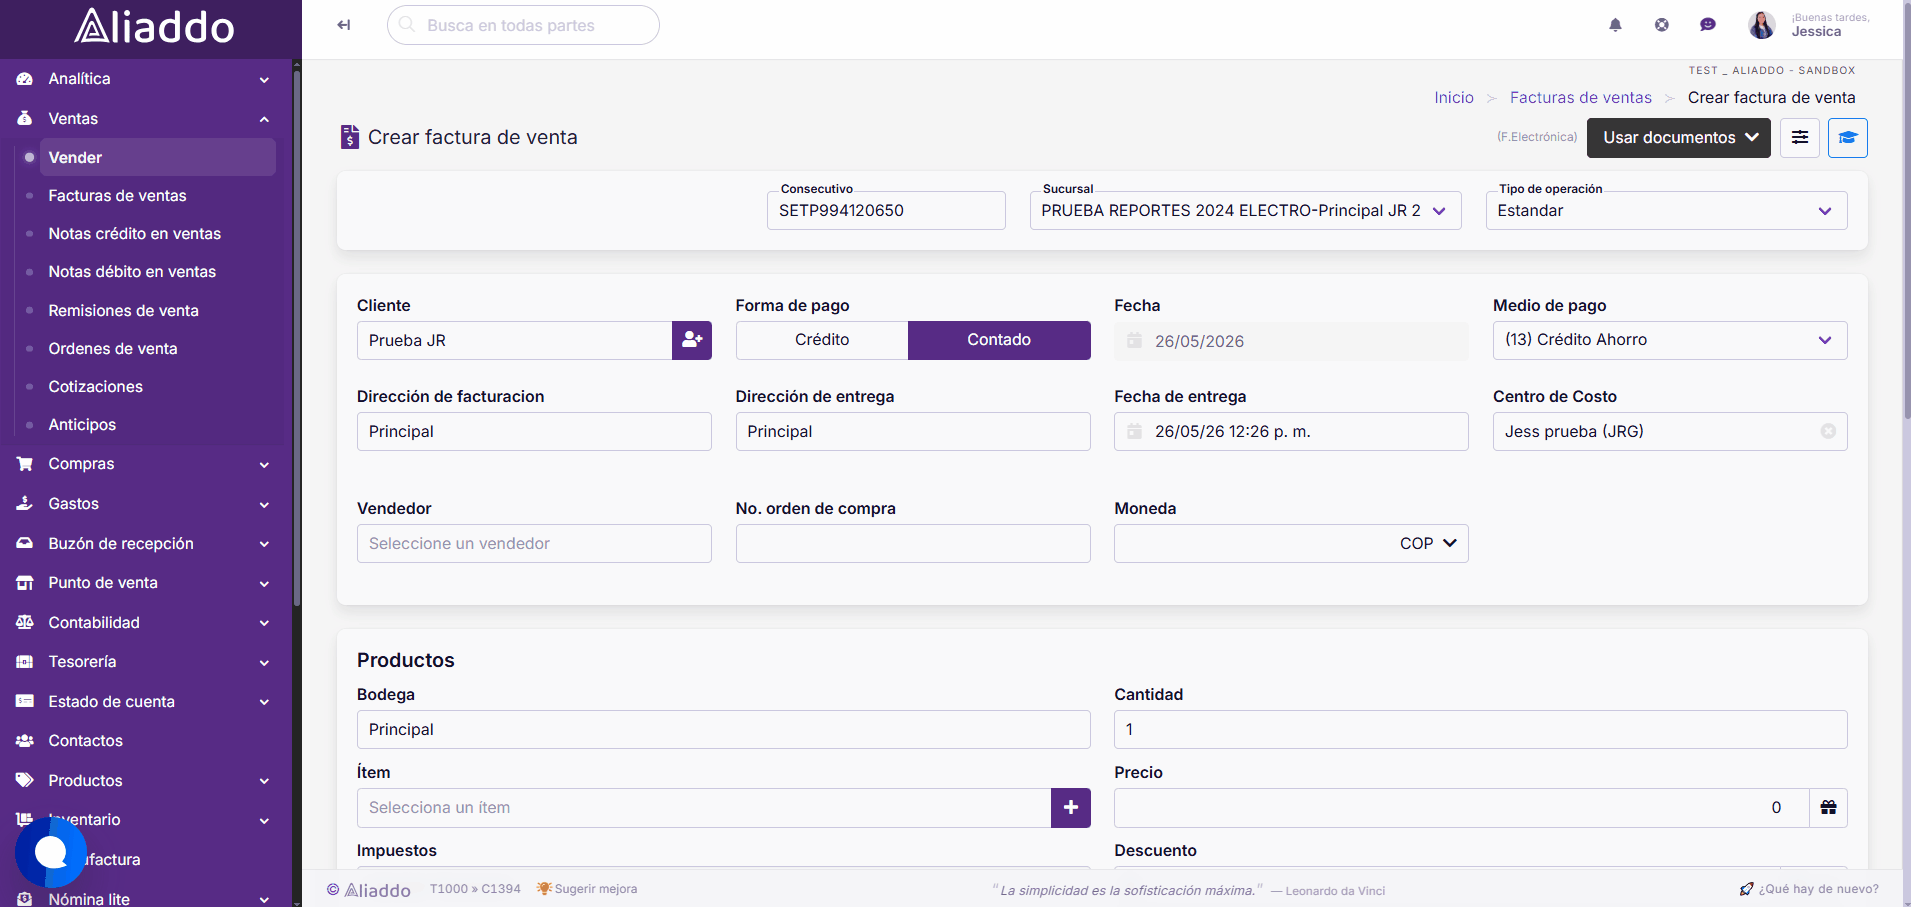Collapse sidebar using the back arrow icon

344,25
